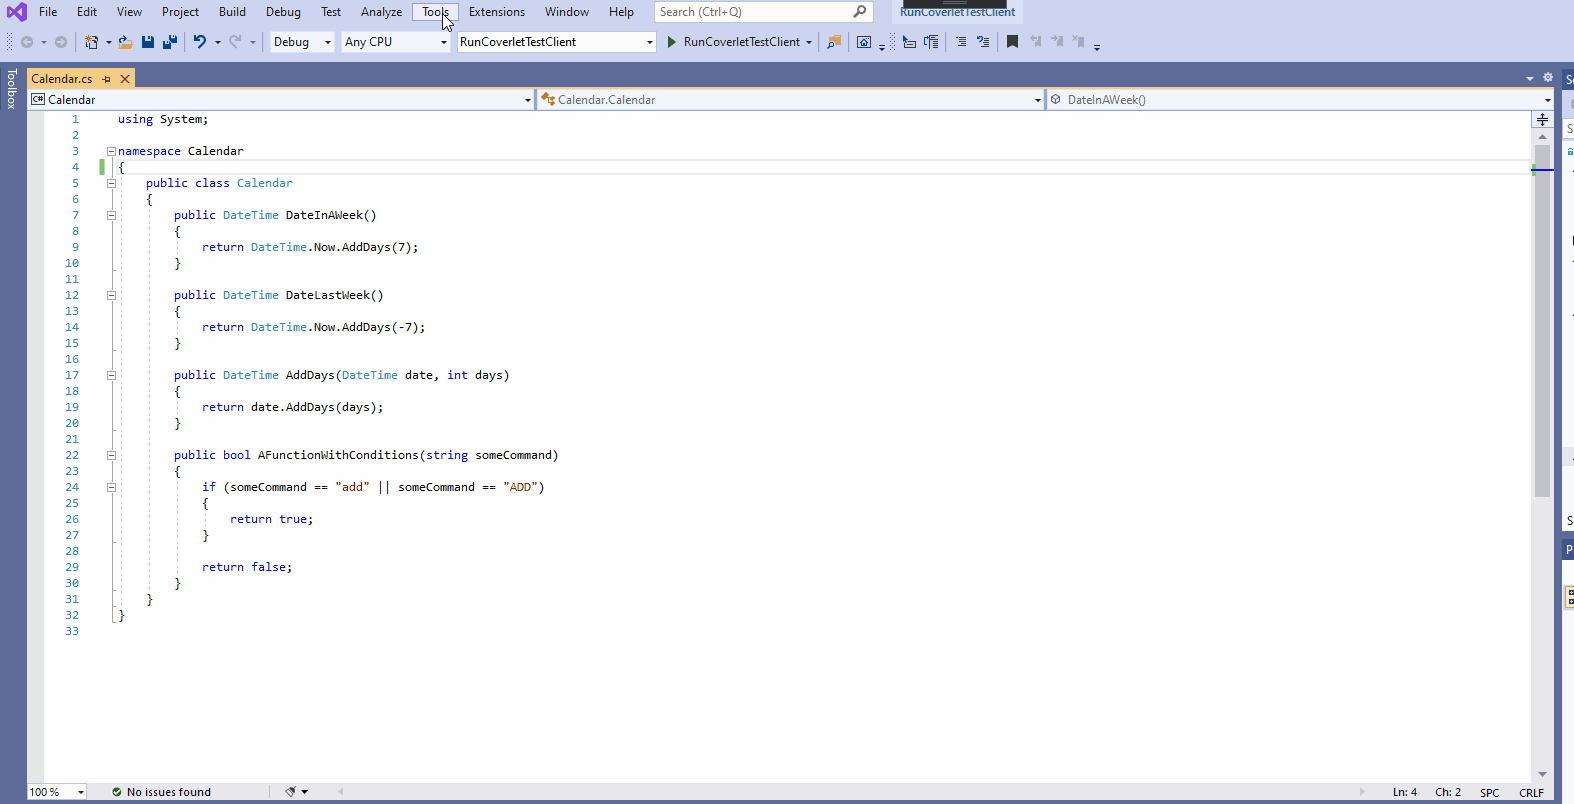Click the Save All toolbar icon
This screenshot has height=804, width=1574.
click(170, 42)
